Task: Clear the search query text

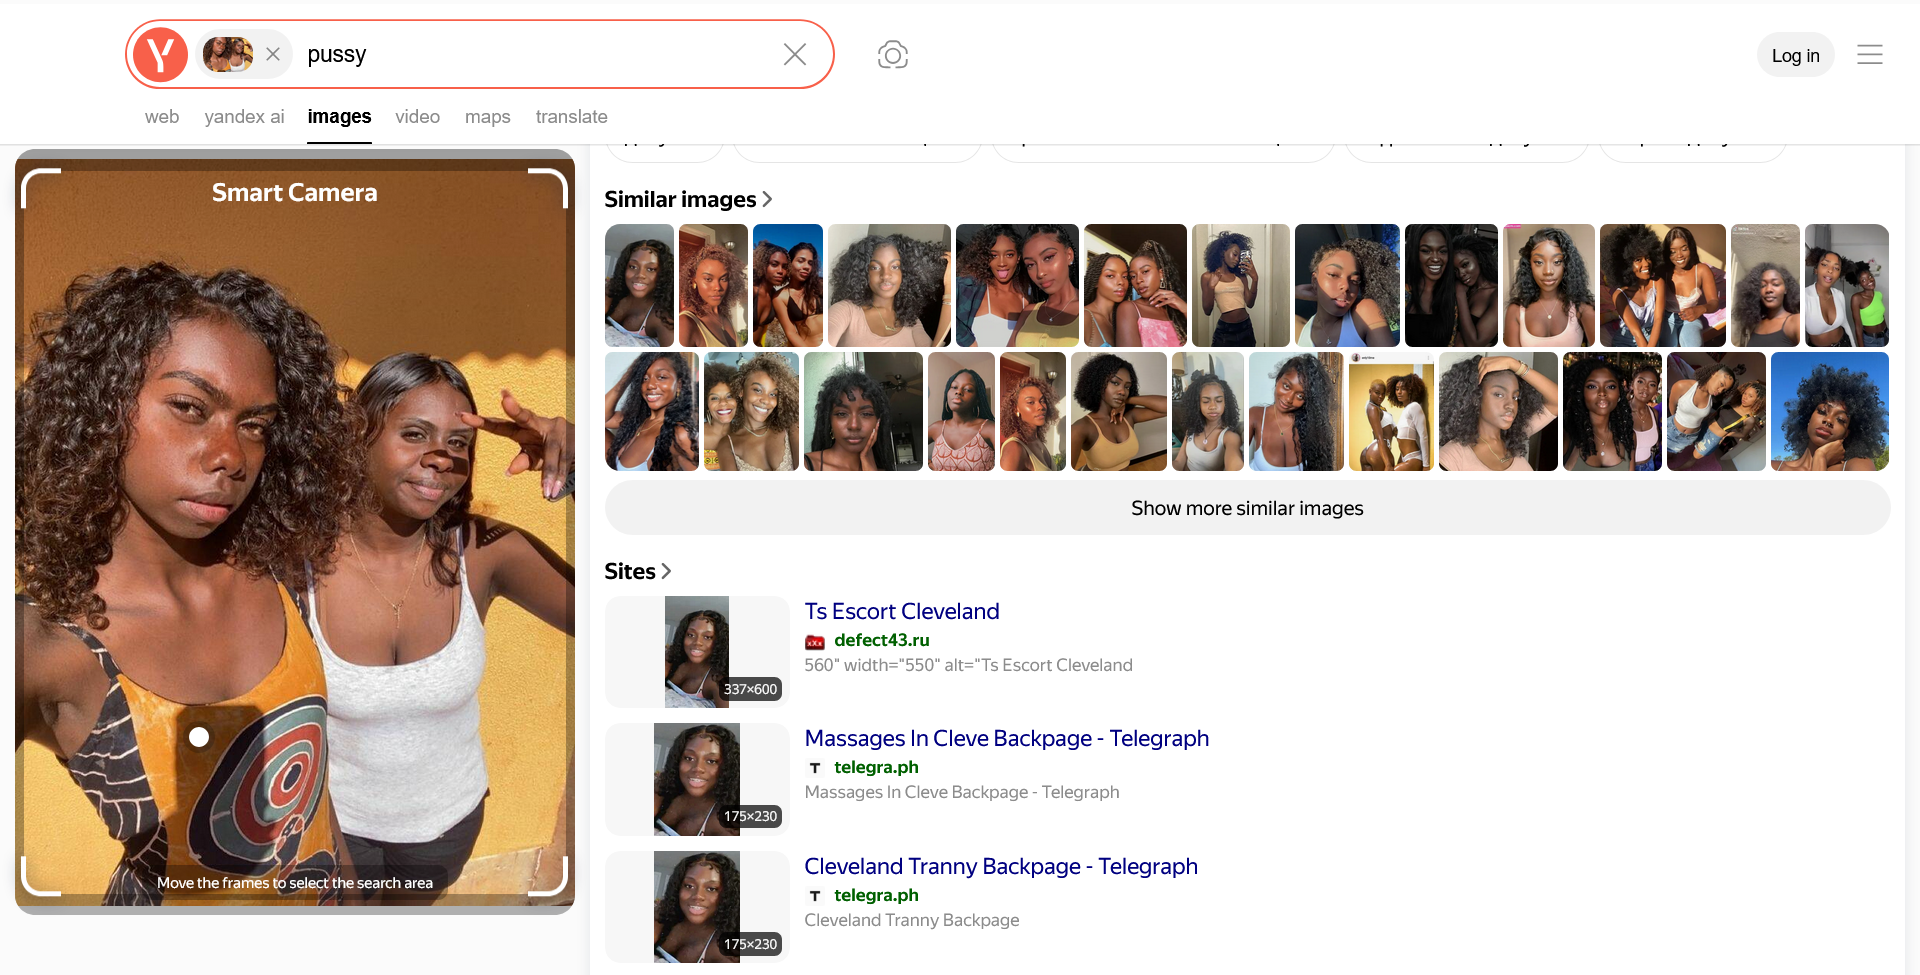Action: pos(795,54)
